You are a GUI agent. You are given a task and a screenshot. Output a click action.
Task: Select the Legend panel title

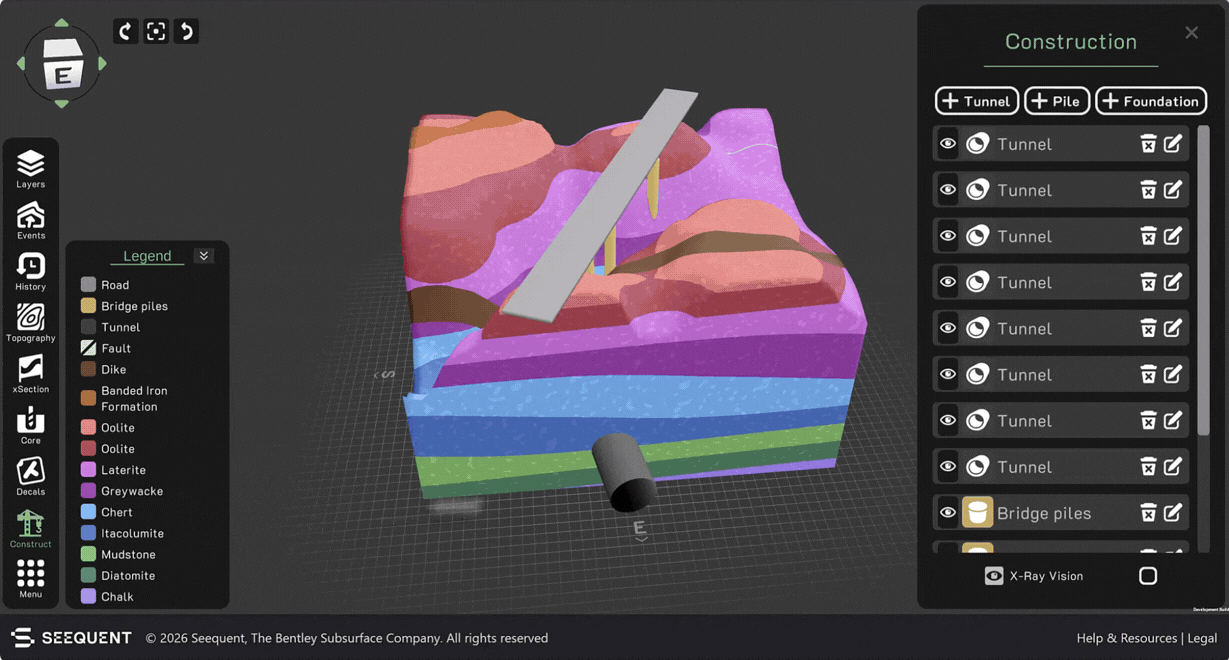click(x=147, y=256)
